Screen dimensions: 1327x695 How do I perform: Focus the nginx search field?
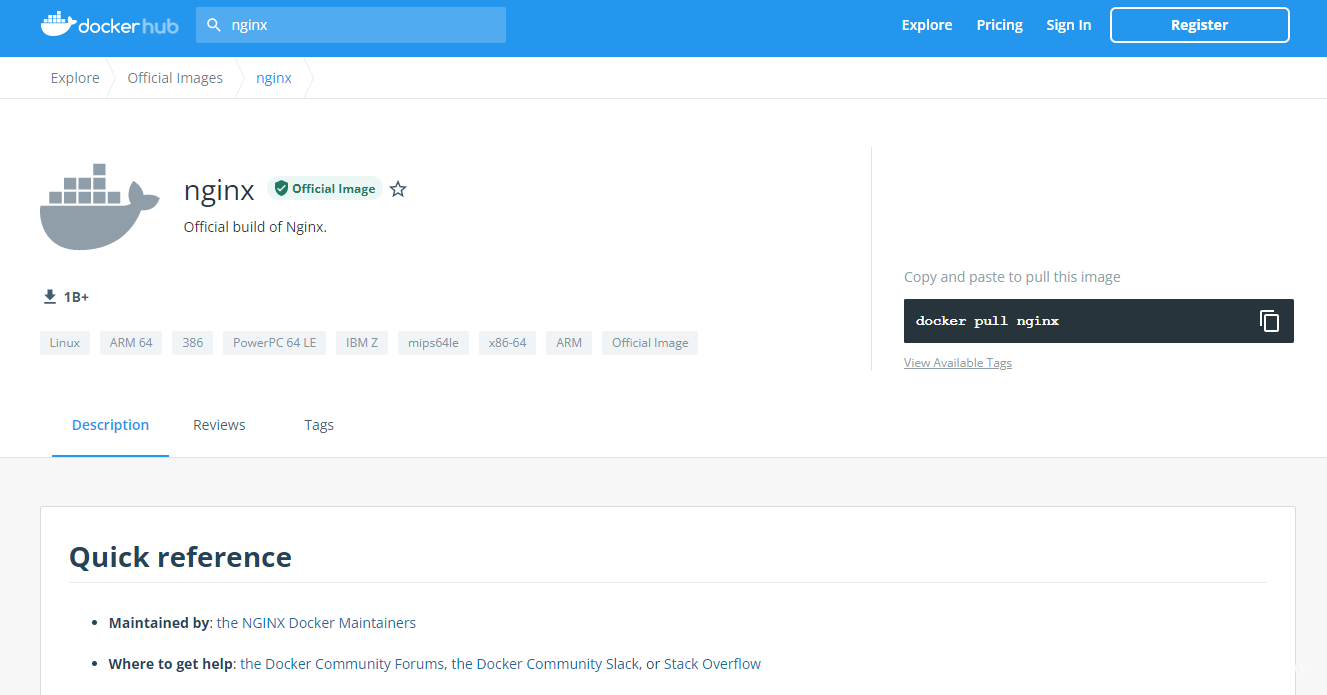351,25
